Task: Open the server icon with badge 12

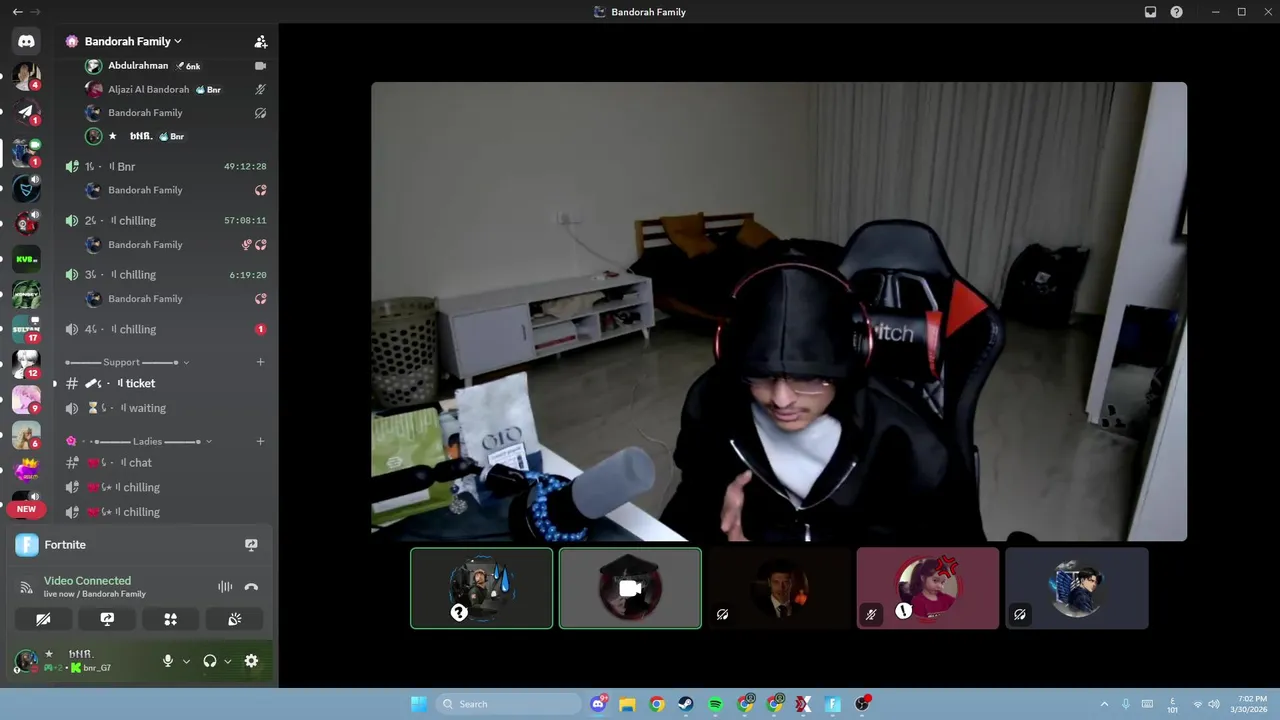Action: point(26,364)
